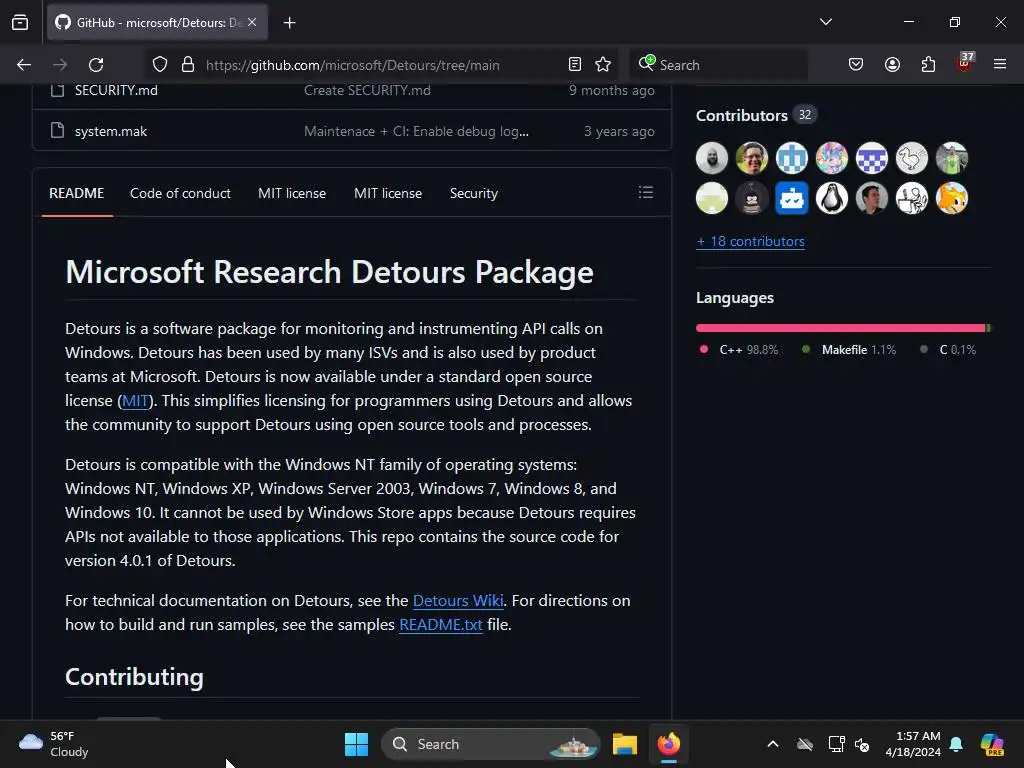The width and height of the screenshot is (1024, 768).
Task: Click the C++ 98.8% language entry
Action: tap(740, 349)
